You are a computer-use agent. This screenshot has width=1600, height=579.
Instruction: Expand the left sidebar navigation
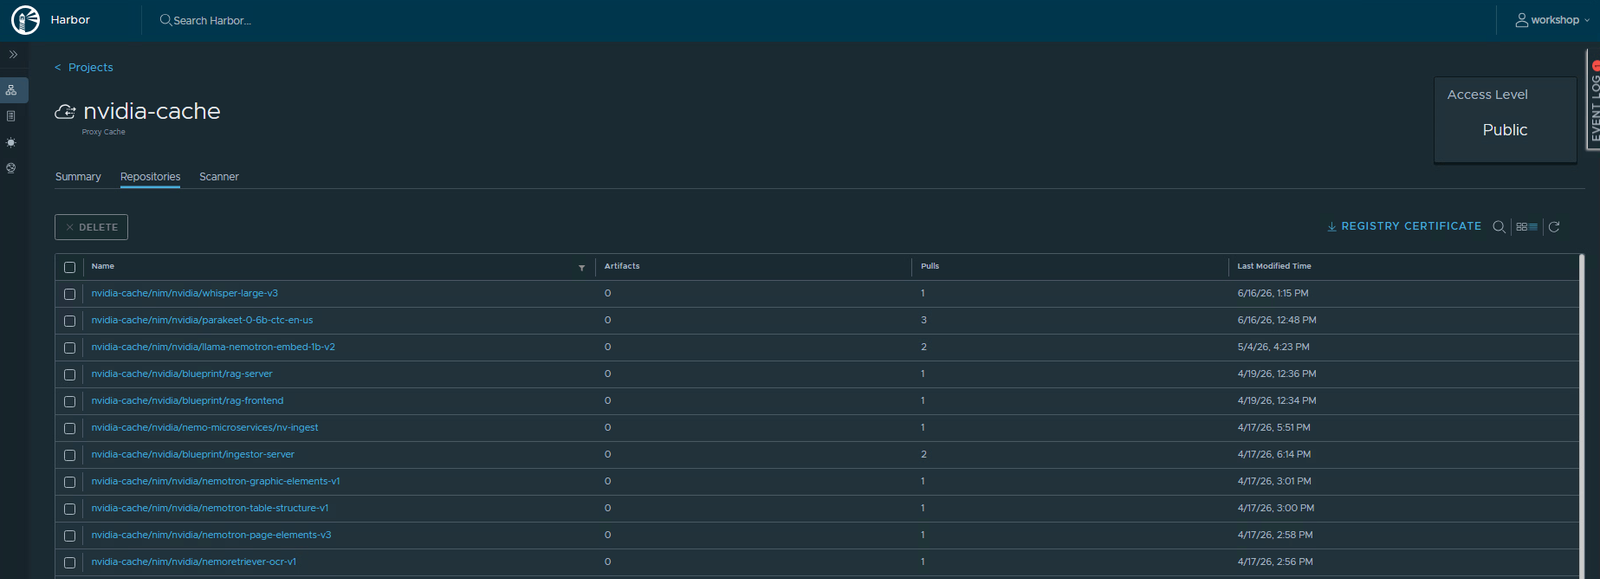click(13, 55)
